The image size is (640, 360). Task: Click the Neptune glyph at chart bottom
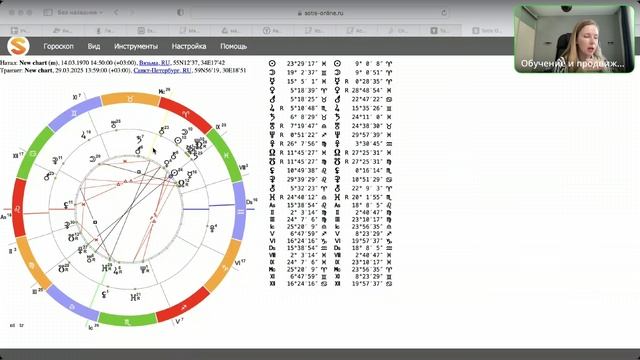(144, 269)
